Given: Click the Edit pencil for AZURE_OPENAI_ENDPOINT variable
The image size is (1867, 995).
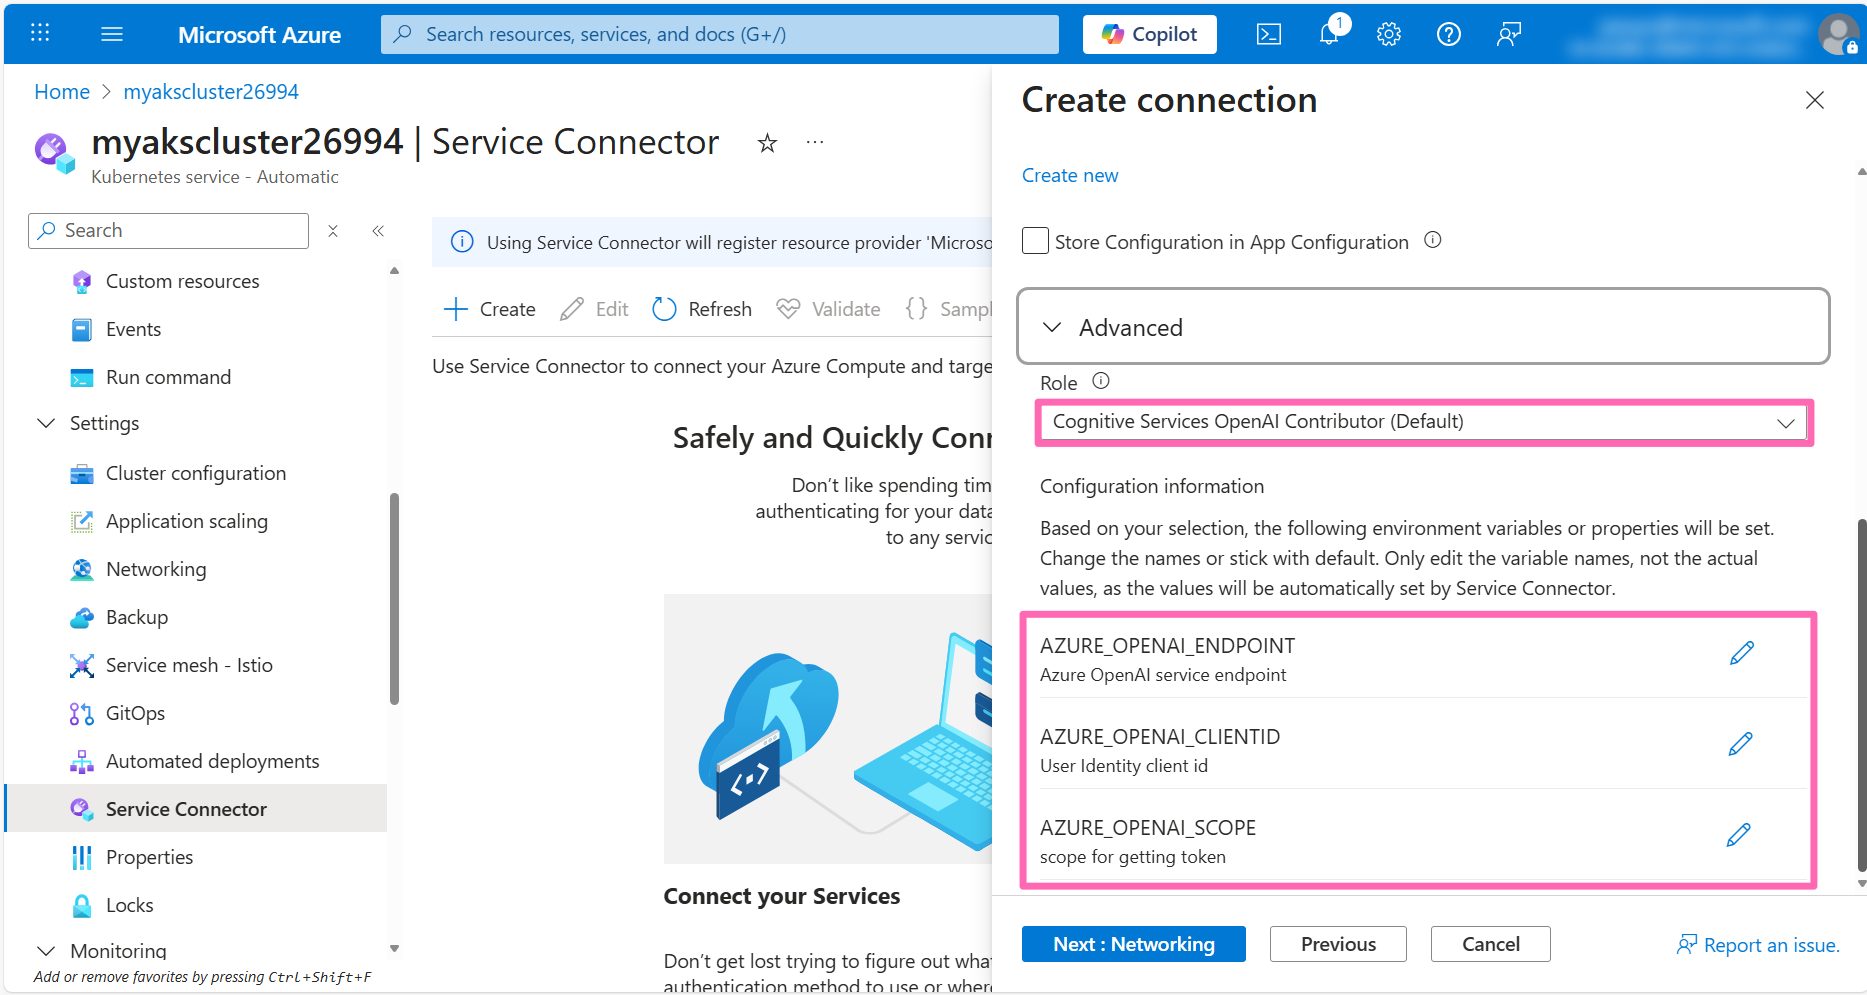Looking at the screenshot, I should (x=1742, y=652).
